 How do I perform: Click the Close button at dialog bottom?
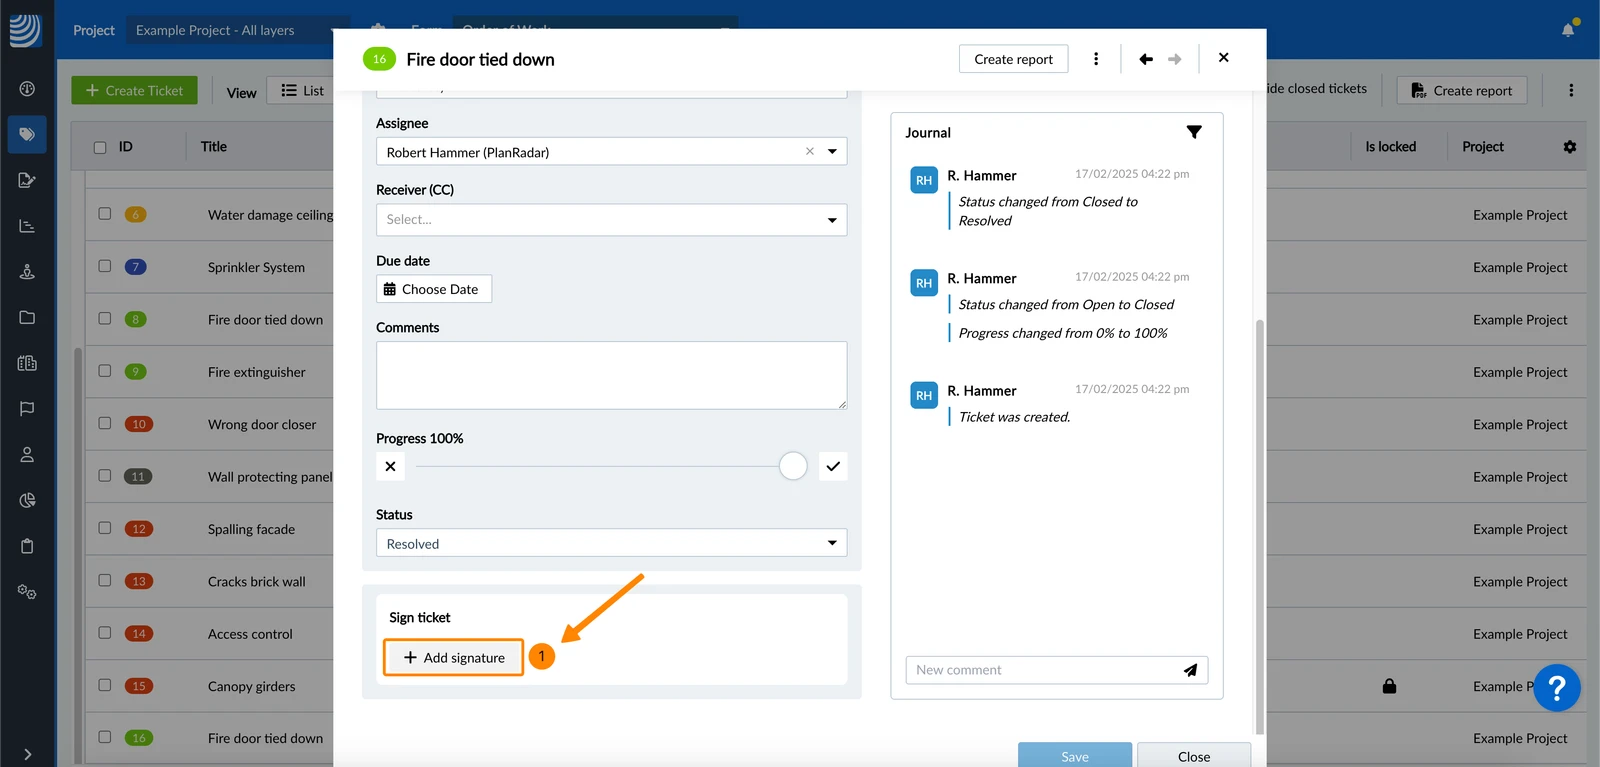tap(1194, 756)
